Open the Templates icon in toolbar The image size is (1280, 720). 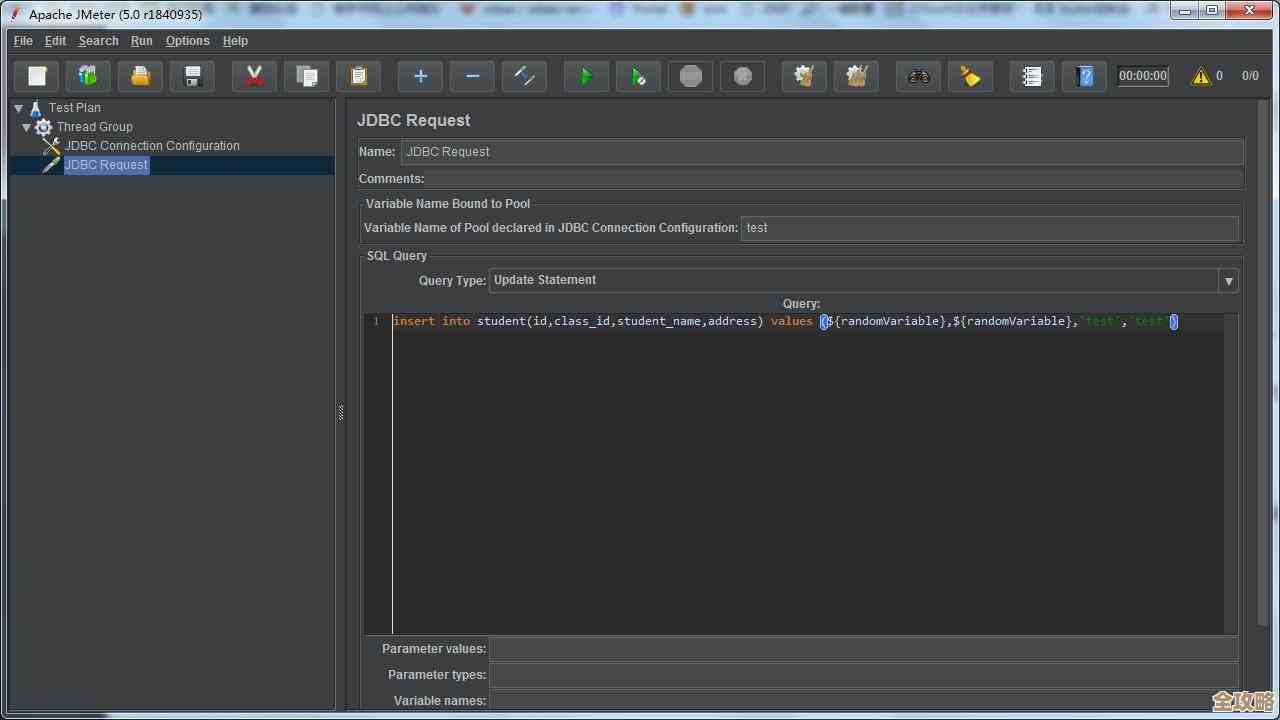pos(88,76)
